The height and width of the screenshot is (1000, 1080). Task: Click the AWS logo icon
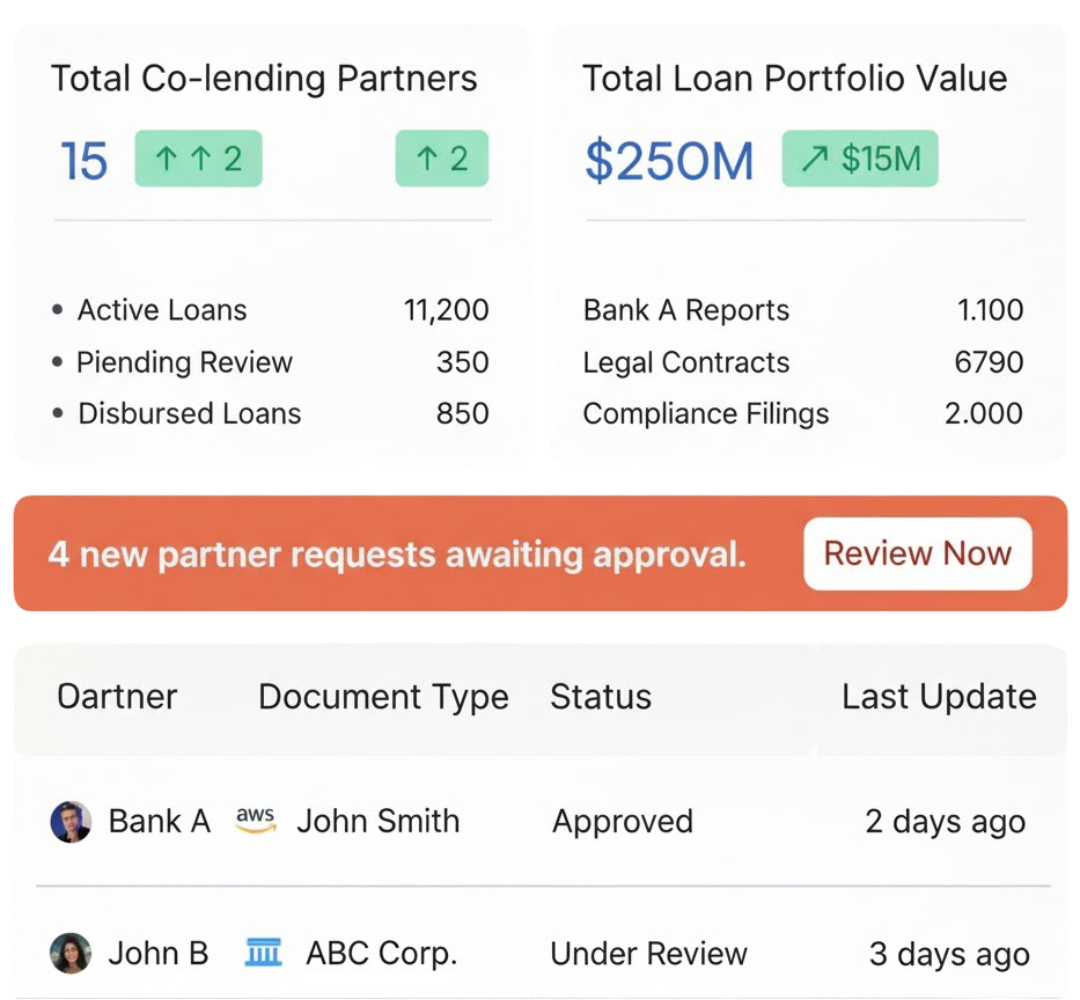pos(255,820)
